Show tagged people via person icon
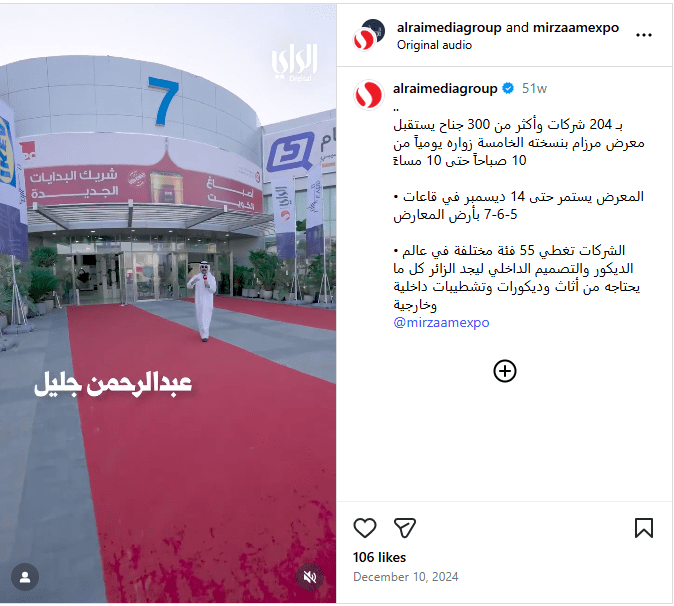Viewport: 674px width, 606px height. tap(25, 577)
